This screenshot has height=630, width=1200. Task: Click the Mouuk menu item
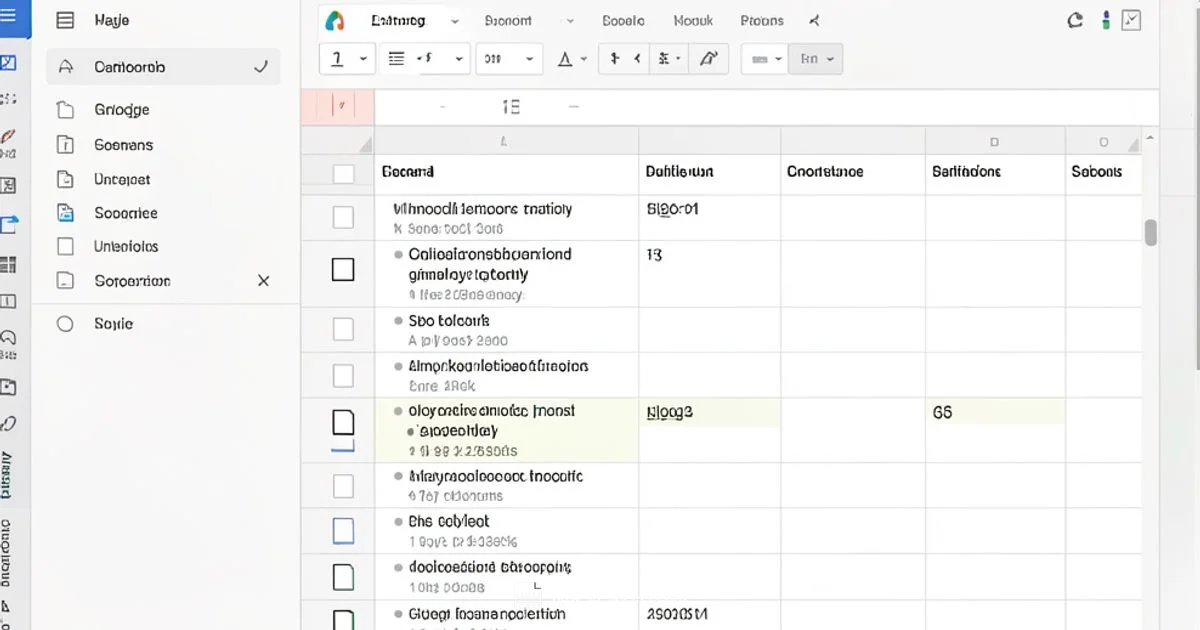[x=692, y=20]
